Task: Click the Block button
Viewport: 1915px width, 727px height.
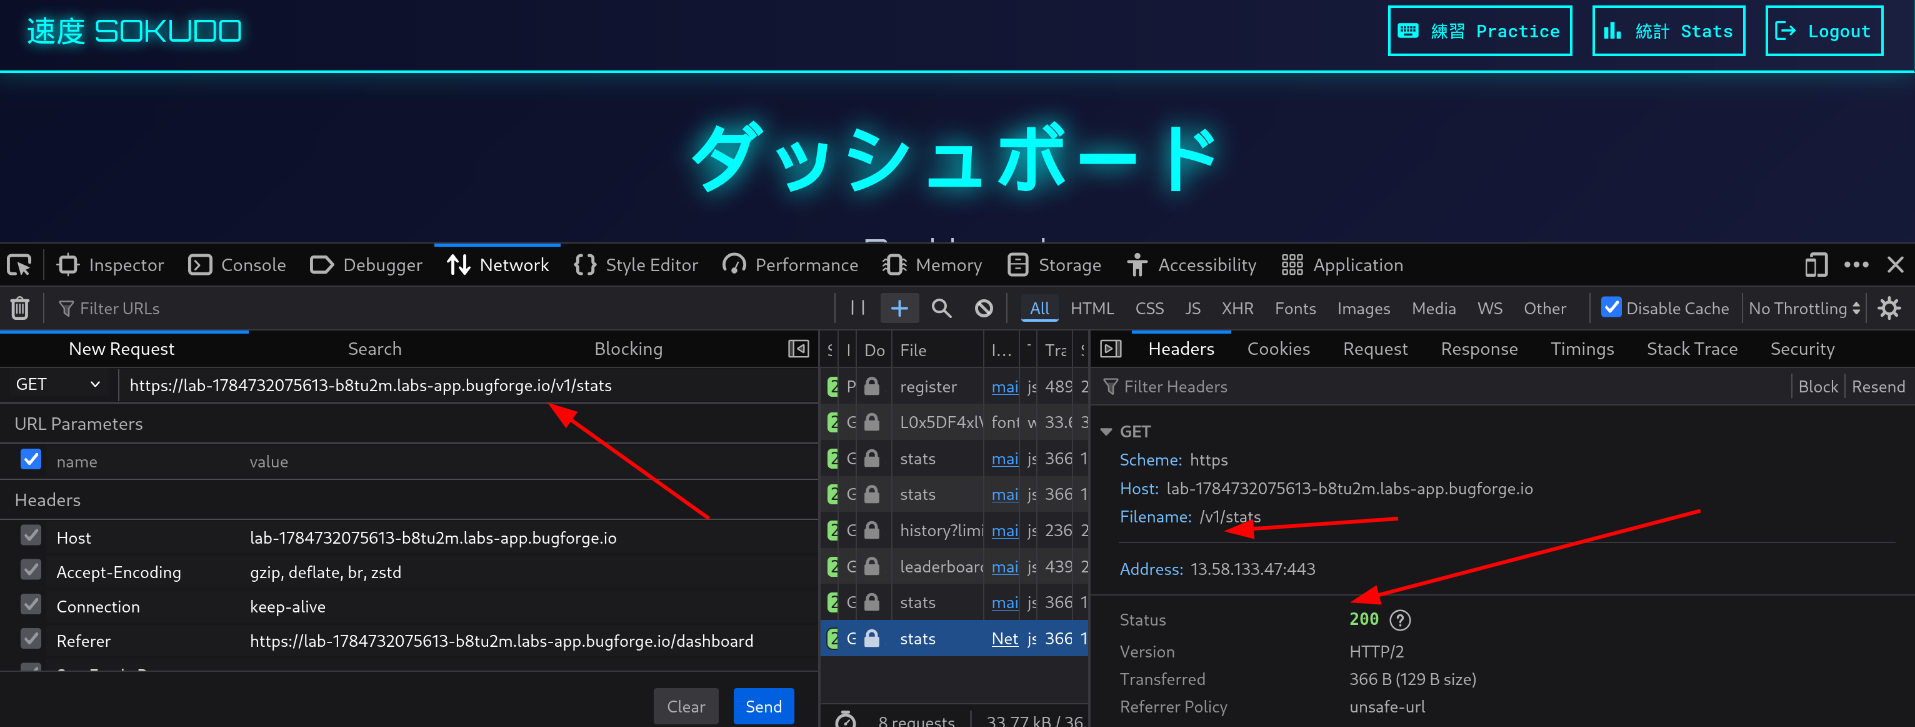Action: pyautogui.click(x=1818, y=387)
